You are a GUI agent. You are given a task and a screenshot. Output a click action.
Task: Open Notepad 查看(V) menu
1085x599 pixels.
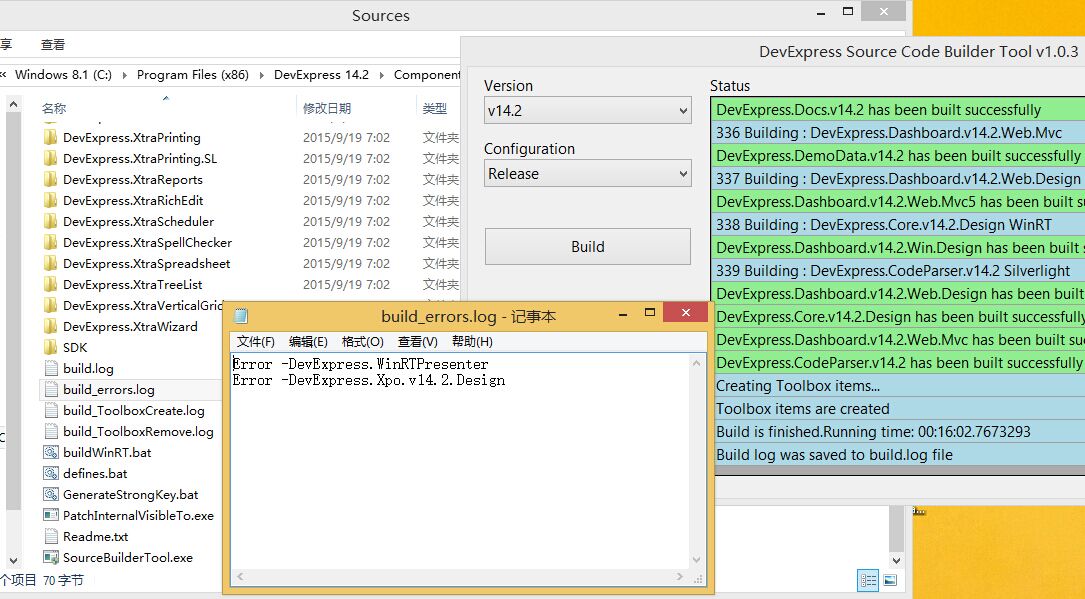(417, 342)
